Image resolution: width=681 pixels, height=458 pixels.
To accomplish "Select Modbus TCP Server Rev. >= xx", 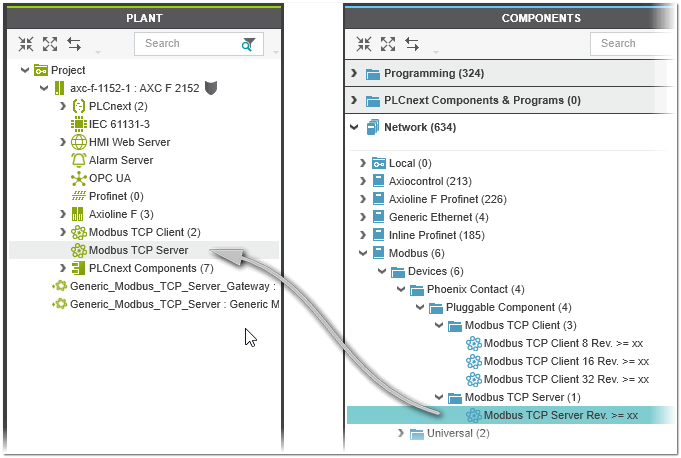I will [x=560, y=415].
